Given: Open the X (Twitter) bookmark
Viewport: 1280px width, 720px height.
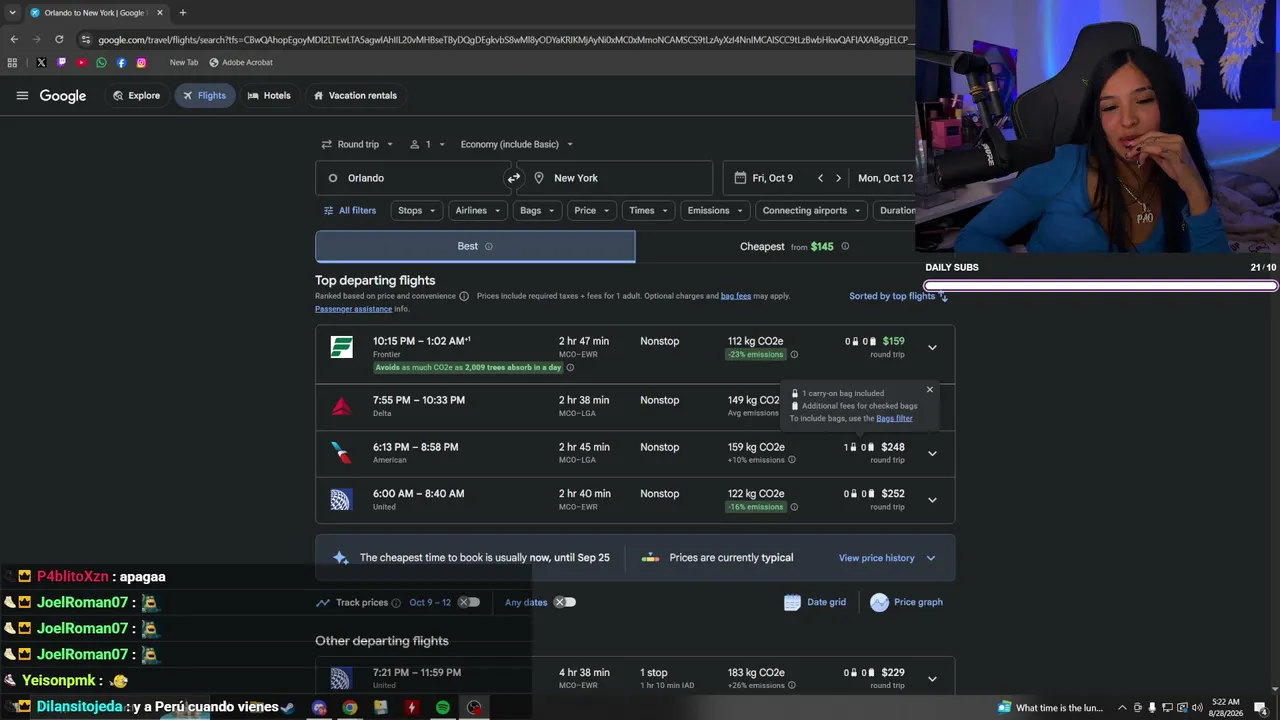Looking at the screenshot, I should click(x=41, y=62).
